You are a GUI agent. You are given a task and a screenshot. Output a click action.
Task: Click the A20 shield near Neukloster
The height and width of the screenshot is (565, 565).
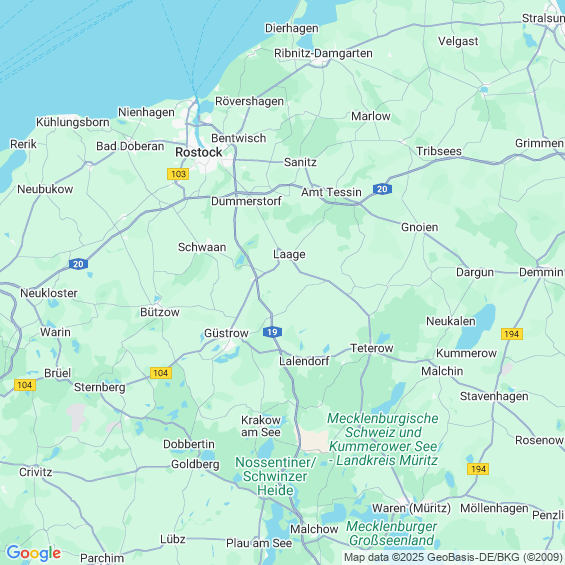click(78, 264)
